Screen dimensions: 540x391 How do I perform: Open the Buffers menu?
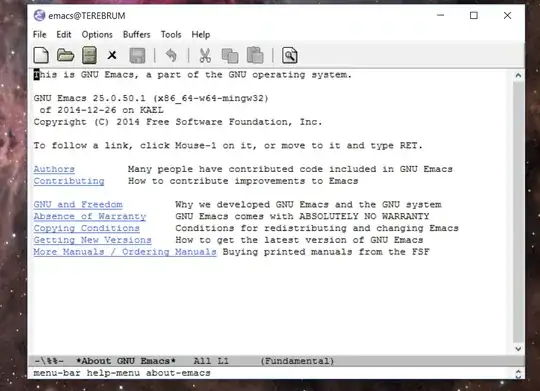pos(137,34)
